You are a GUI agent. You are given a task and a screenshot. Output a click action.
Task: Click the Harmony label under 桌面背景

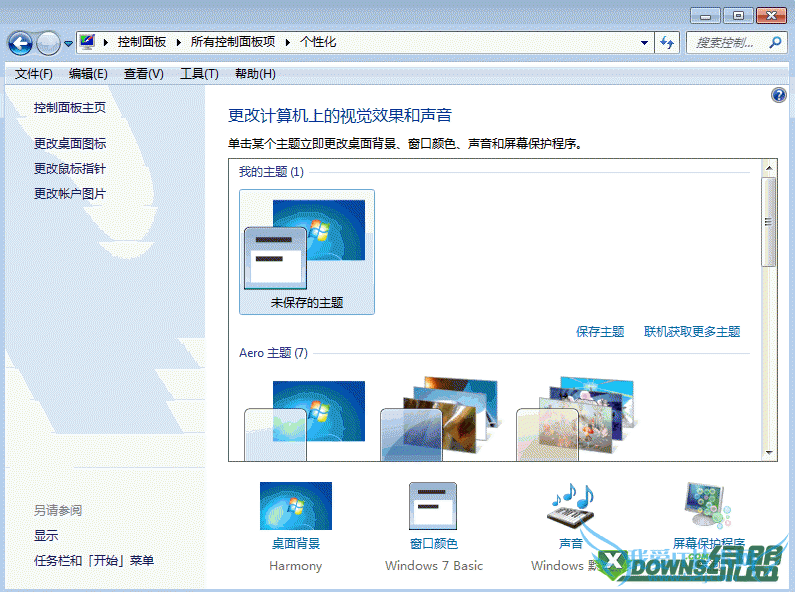(296, 566)
